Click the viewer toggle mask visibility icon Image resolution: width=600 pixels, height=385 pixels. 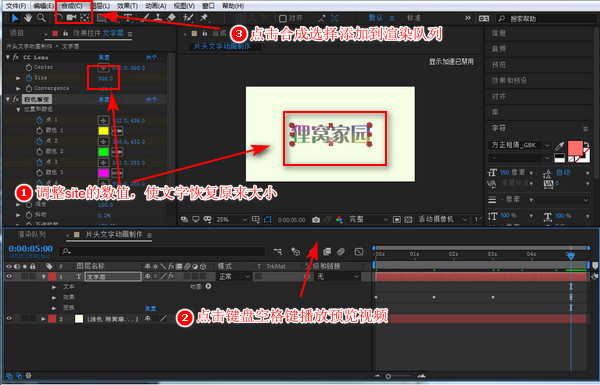pyautogui.click(x=267, y=220)
